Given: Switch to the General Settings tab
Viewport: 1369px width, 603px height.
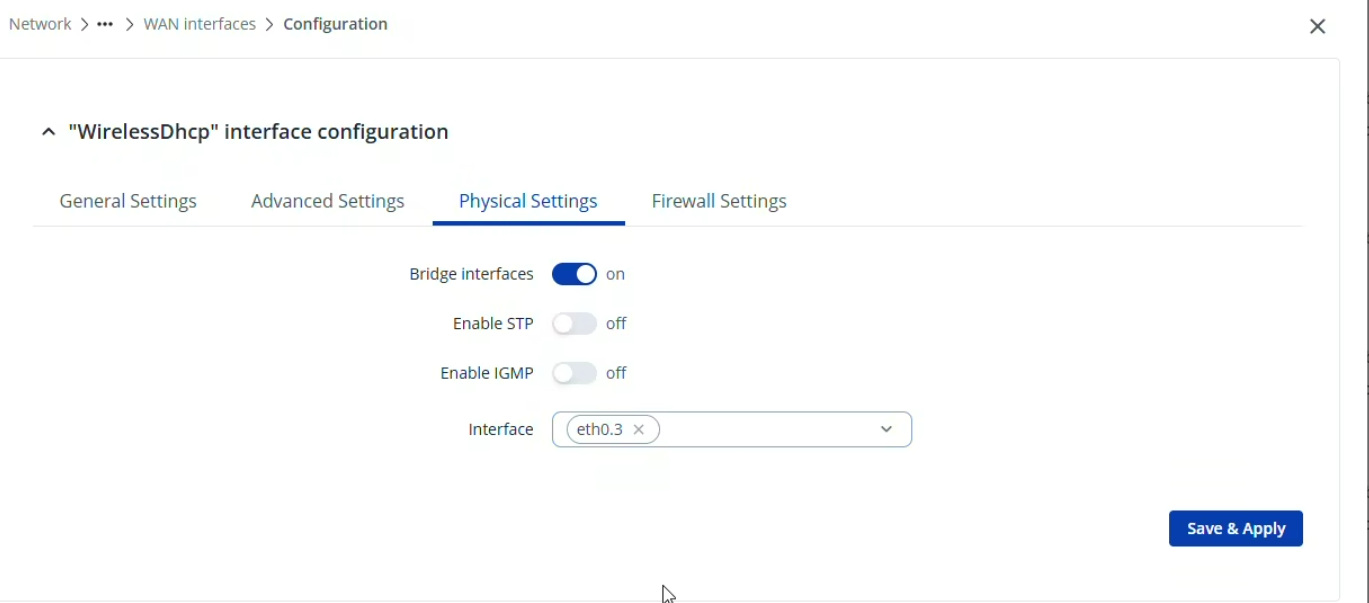Looking at the screenshot, I should pyautogui.click(x=128, y=201).
